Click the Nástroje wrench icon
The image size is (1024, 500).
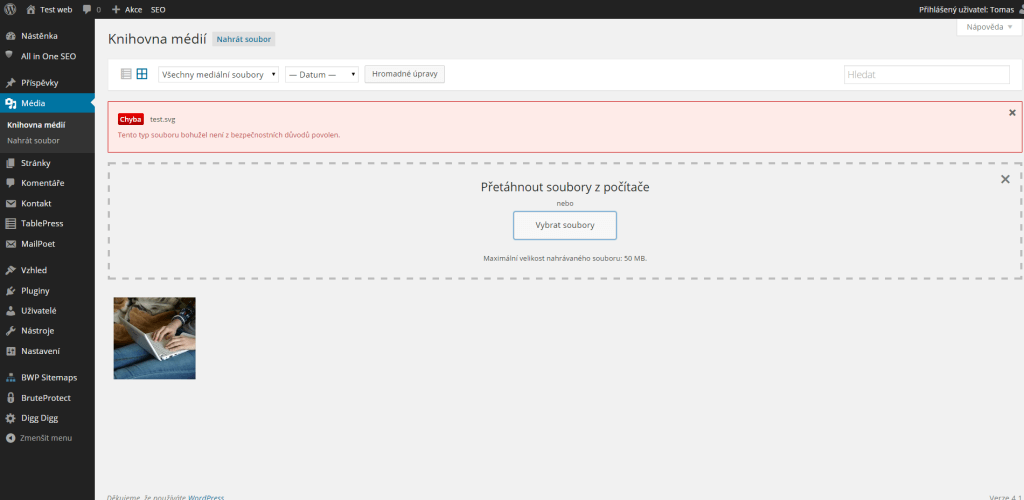[x=10, y=331]
